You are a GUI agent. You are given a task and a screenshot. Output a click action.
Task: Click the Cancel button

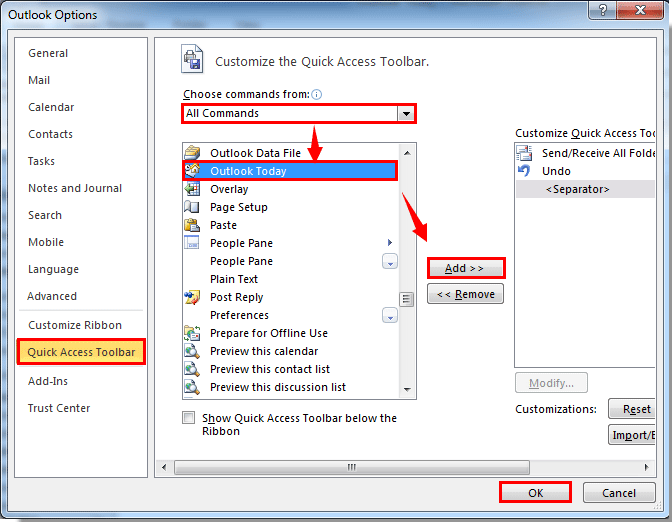click(619, 493)
